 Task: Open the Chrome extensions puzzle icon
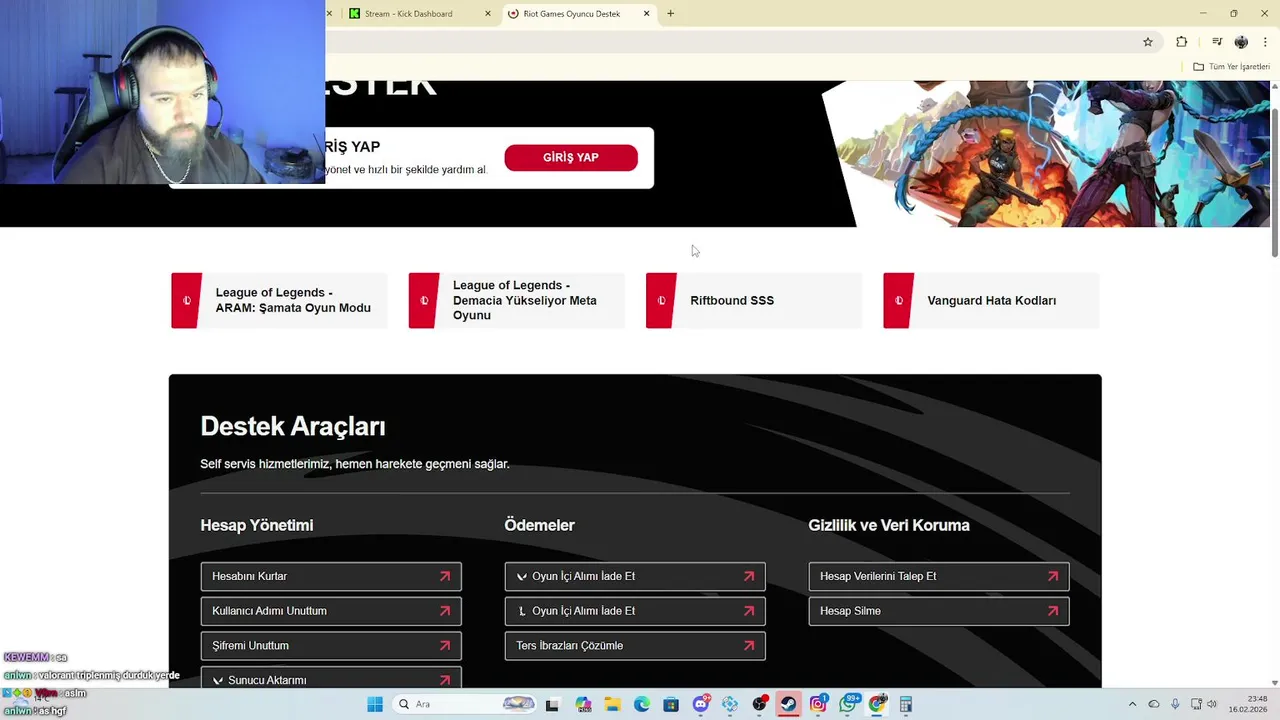pos(1182,42)
